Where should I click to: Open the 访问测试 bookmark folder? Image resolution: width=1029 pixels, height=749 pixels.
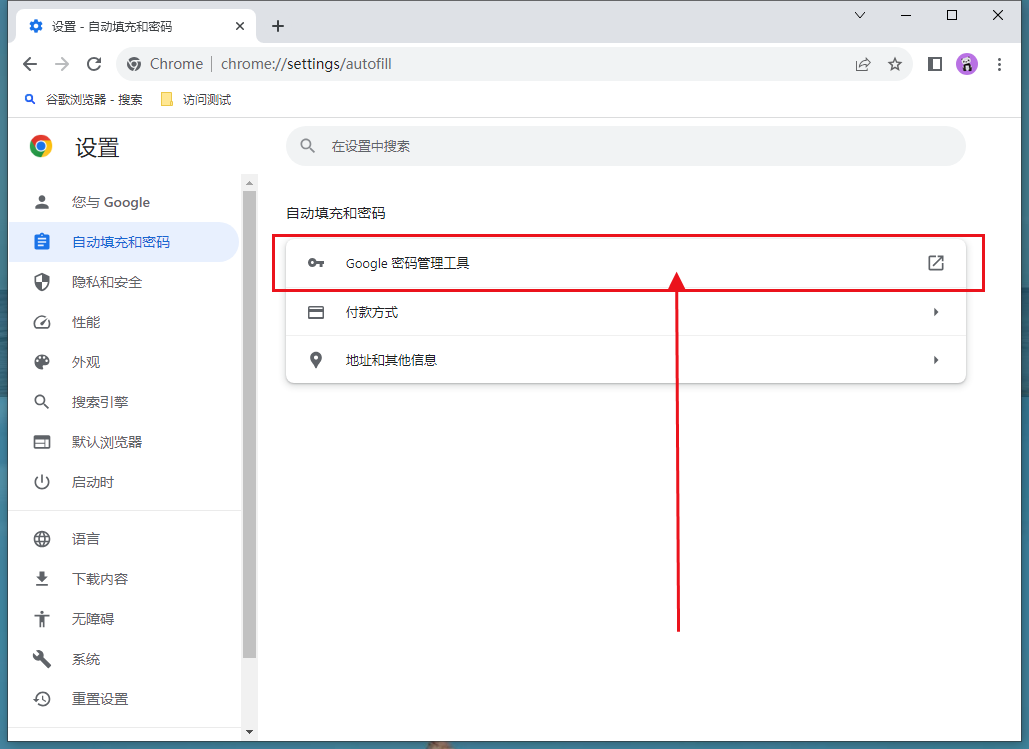[x=196, y=100]
